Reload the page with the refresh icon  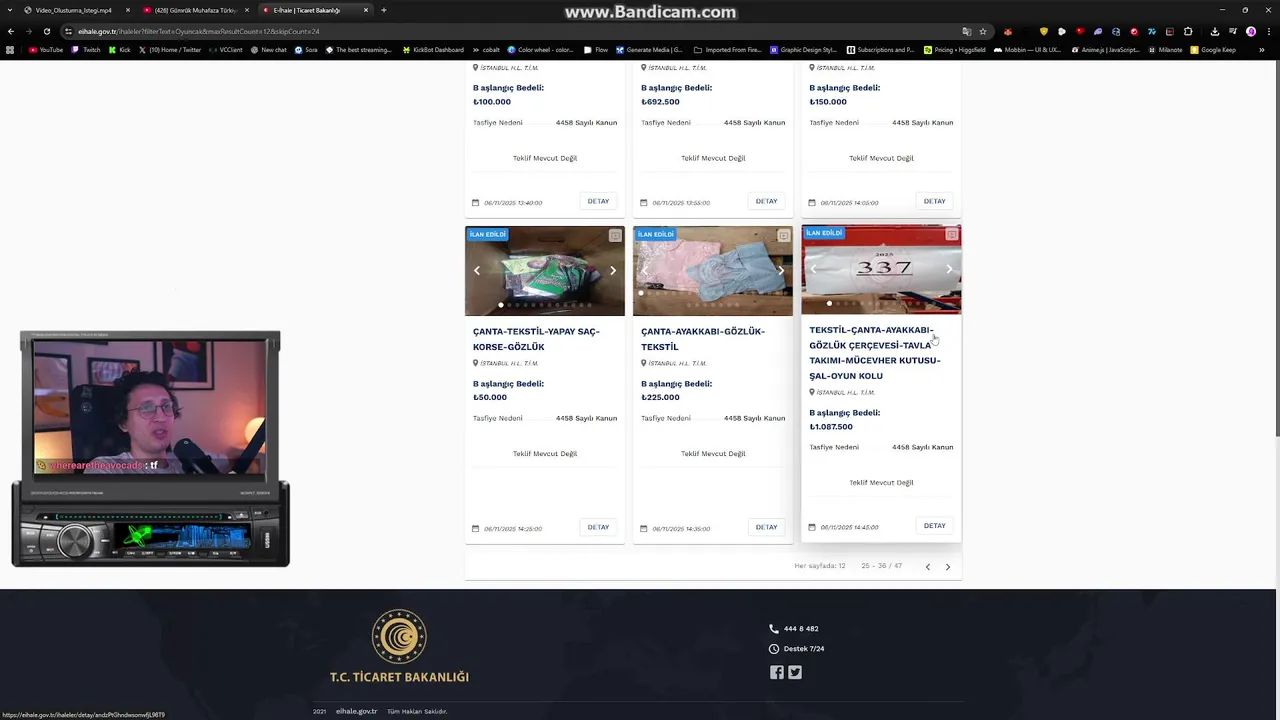pyautogui.click(x=46, y=31)
